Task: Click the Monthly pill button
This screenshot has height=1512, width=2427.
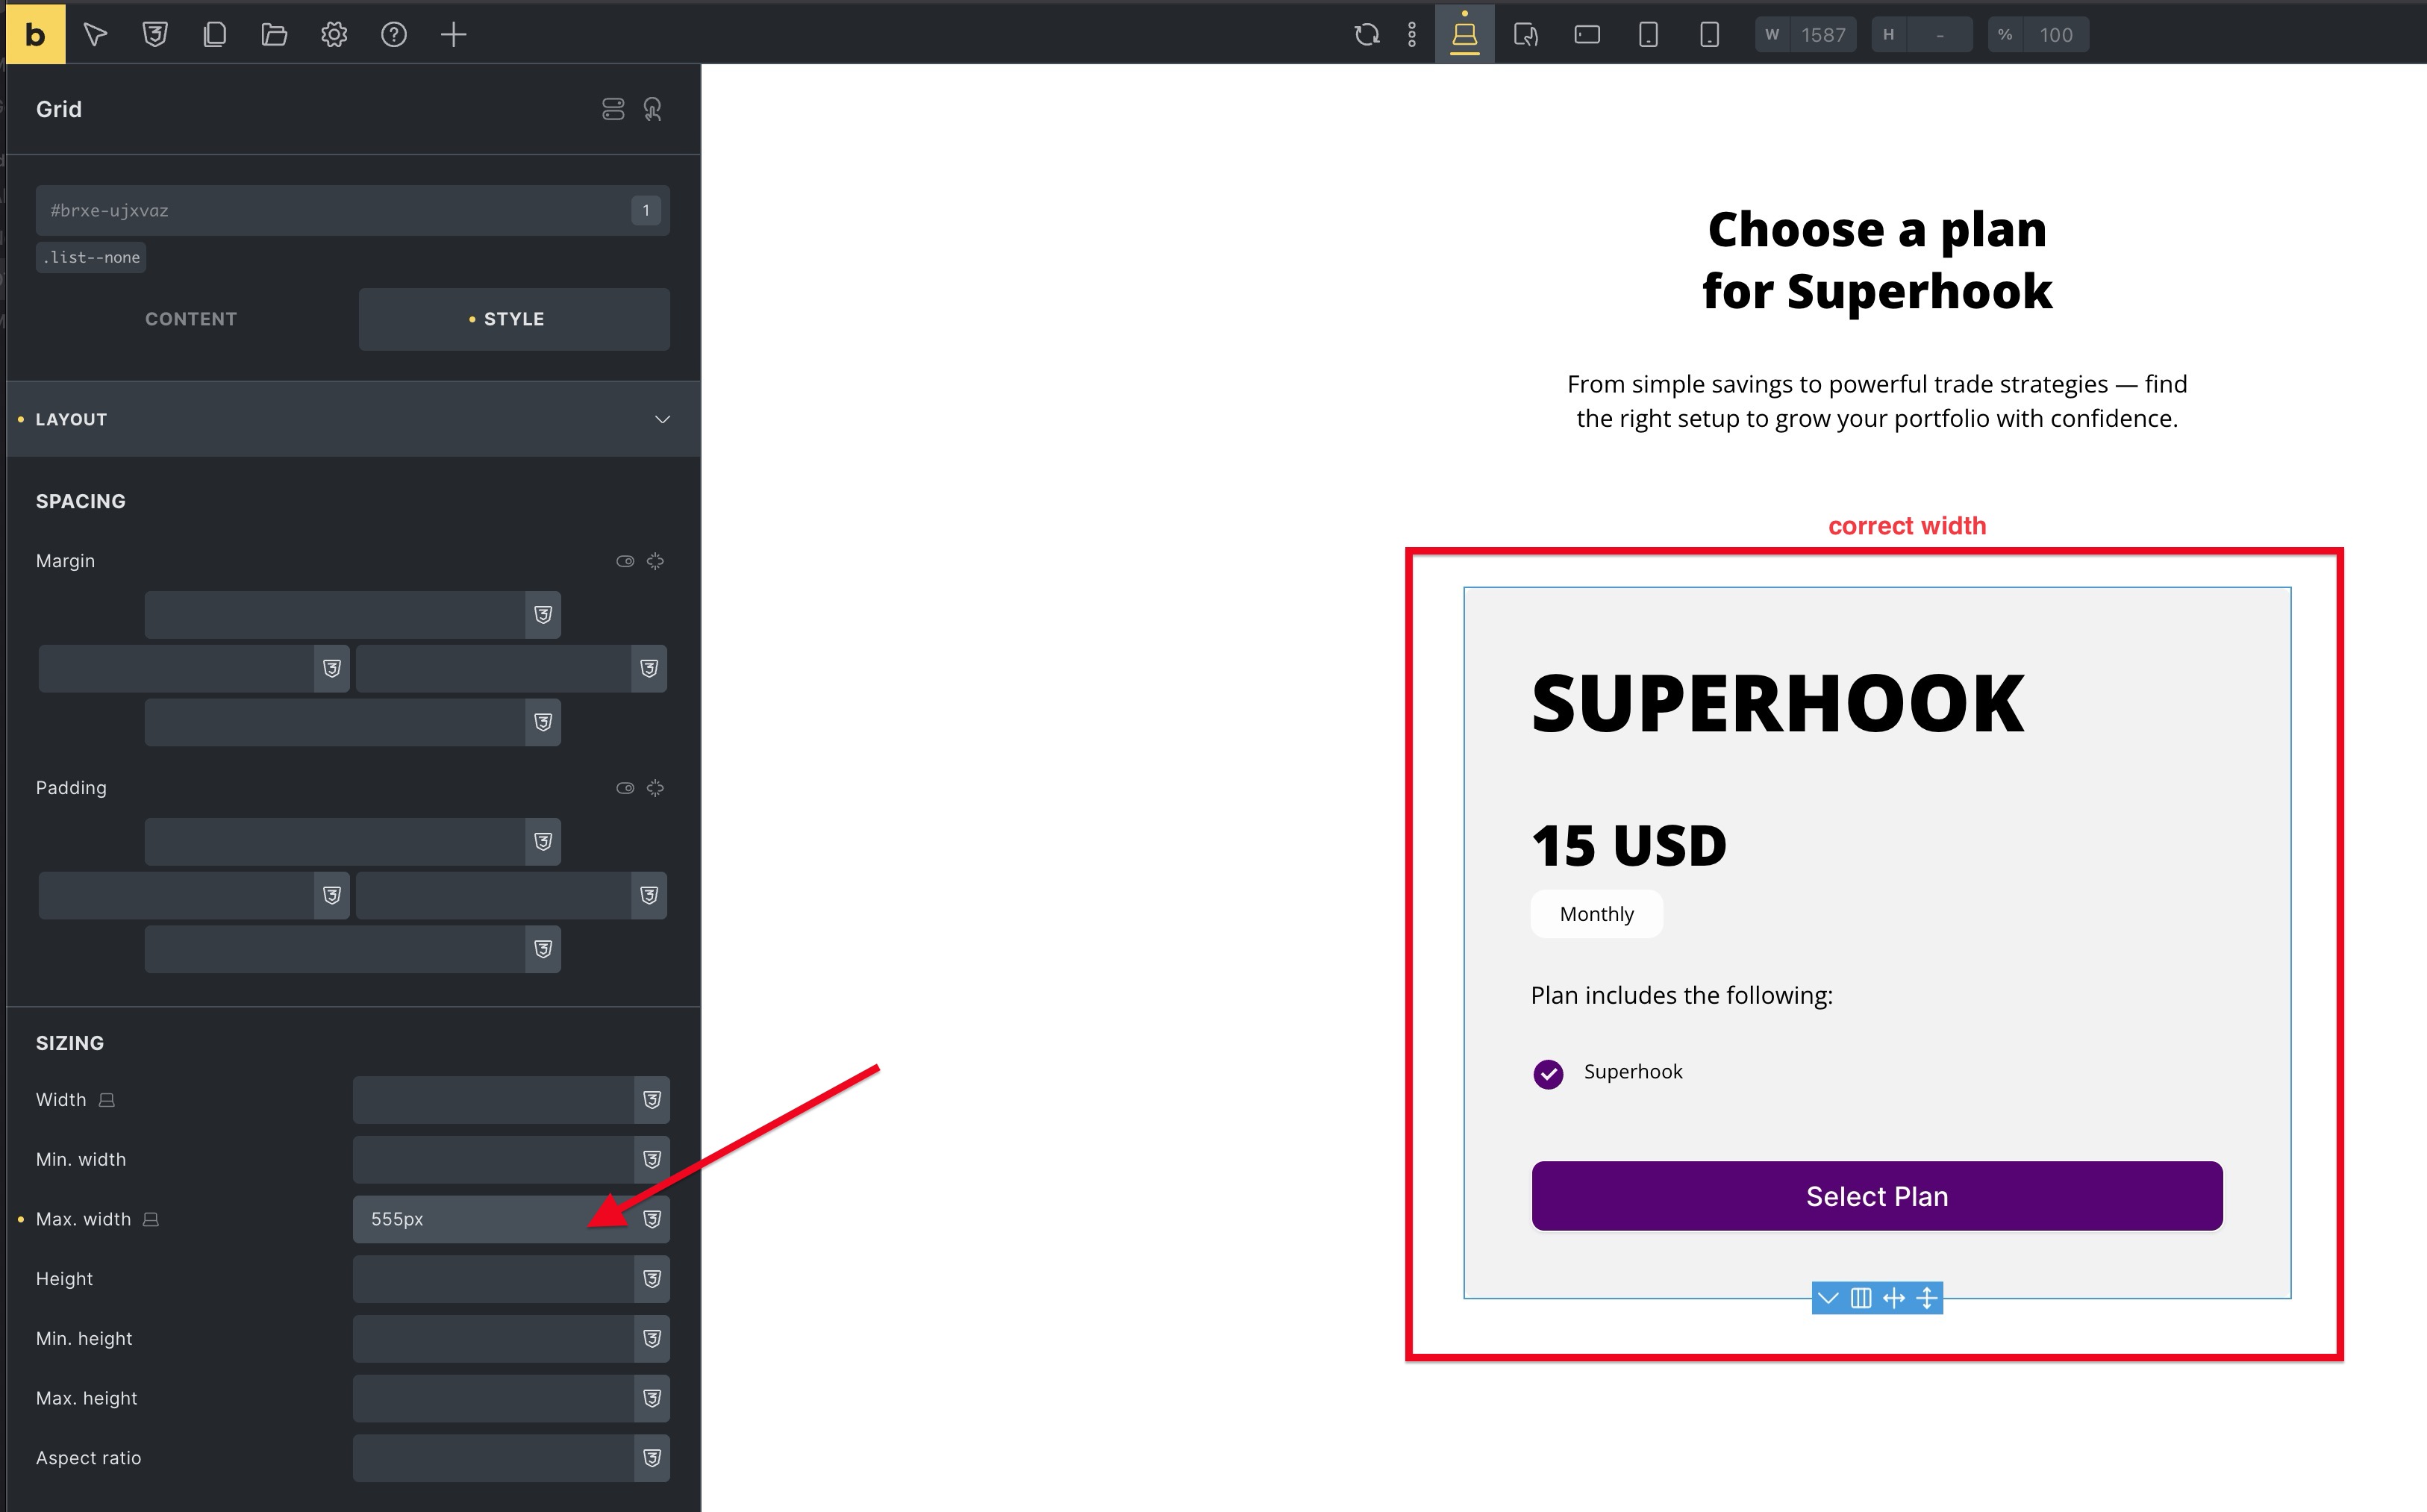Action: pos(1596,914)
